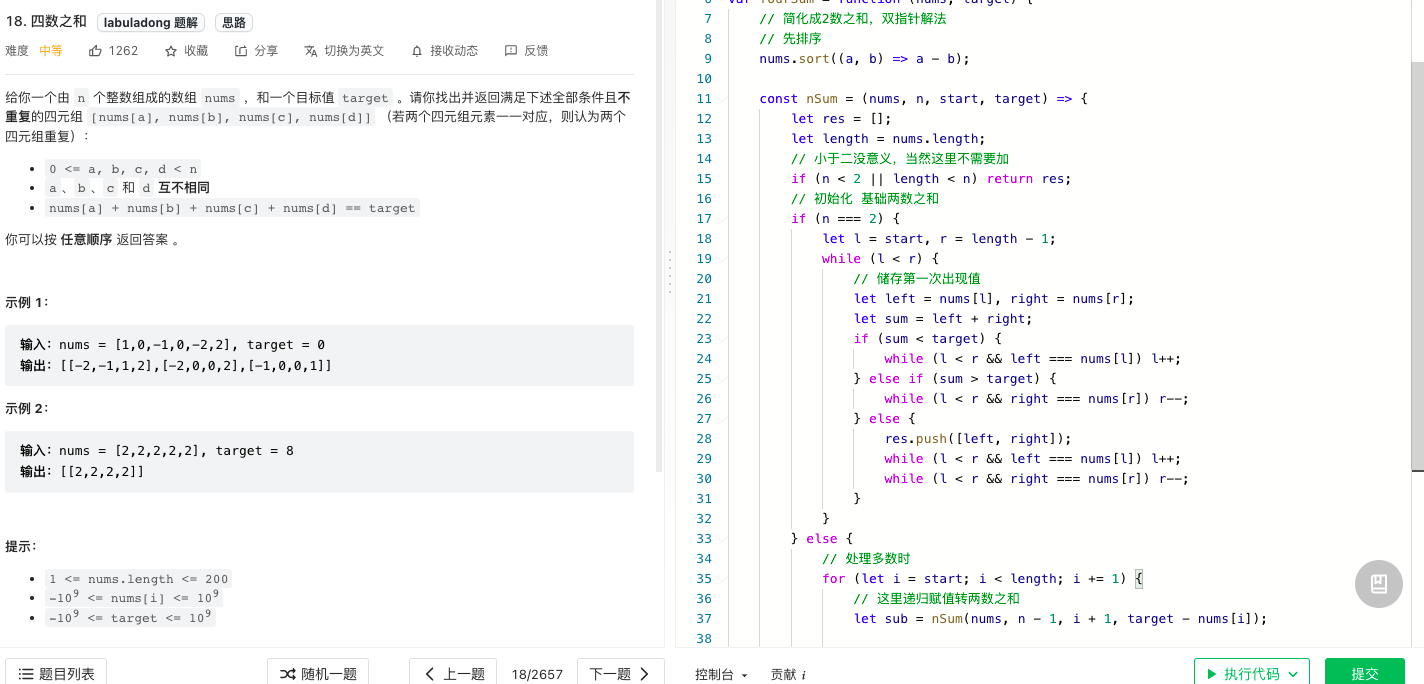
Task: Click the feedback icon next to 反馈
Action: tap(511, 51)
